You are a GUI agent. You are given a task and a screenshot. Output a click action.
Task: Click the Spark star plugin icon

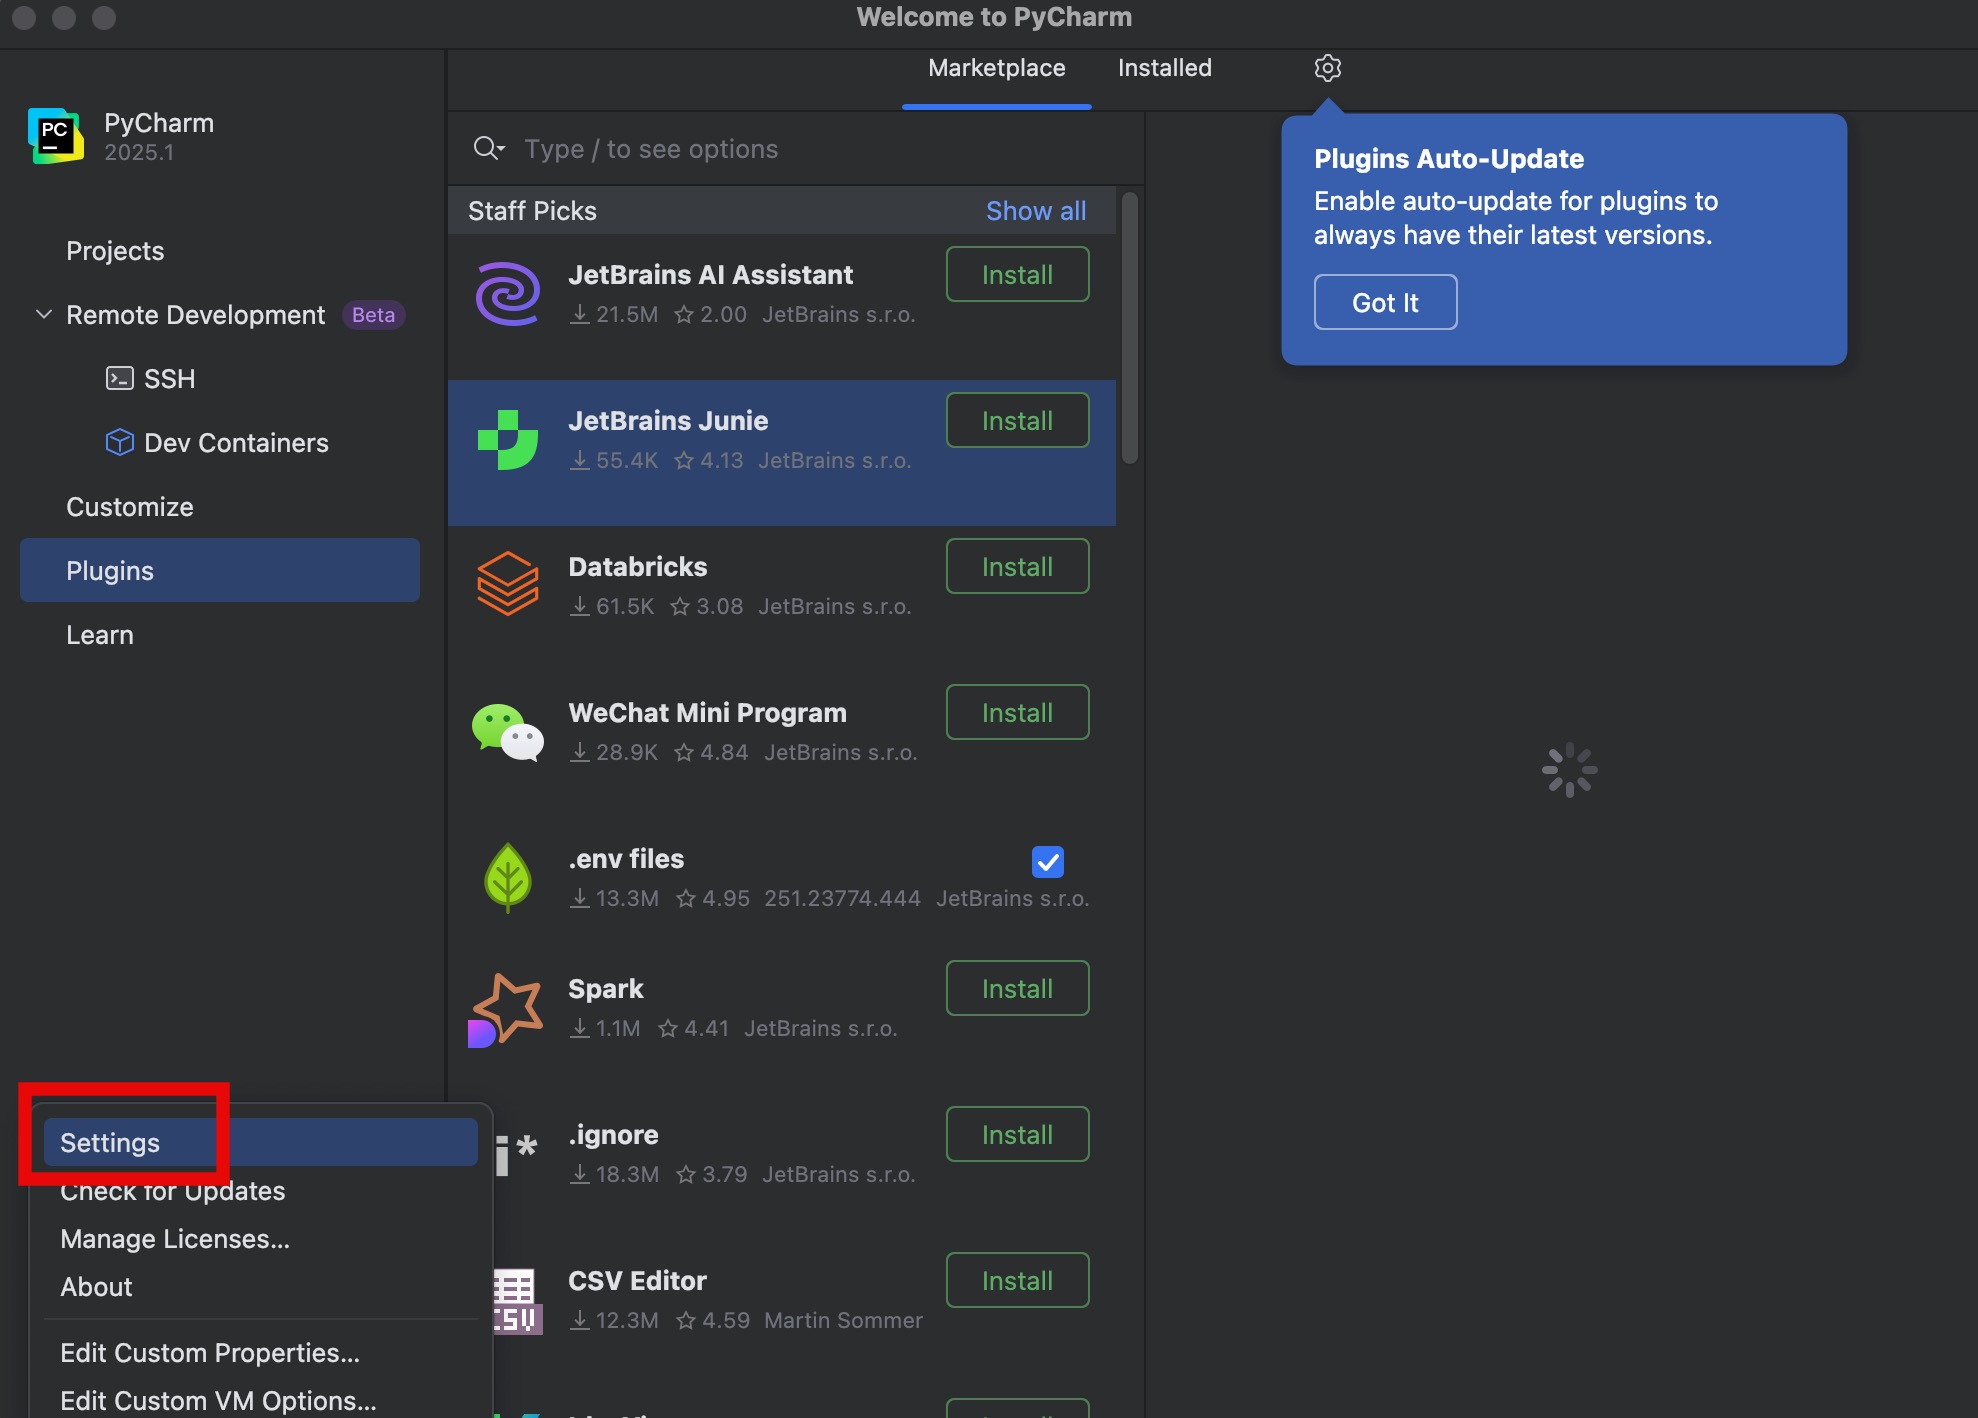point(506,1009)
